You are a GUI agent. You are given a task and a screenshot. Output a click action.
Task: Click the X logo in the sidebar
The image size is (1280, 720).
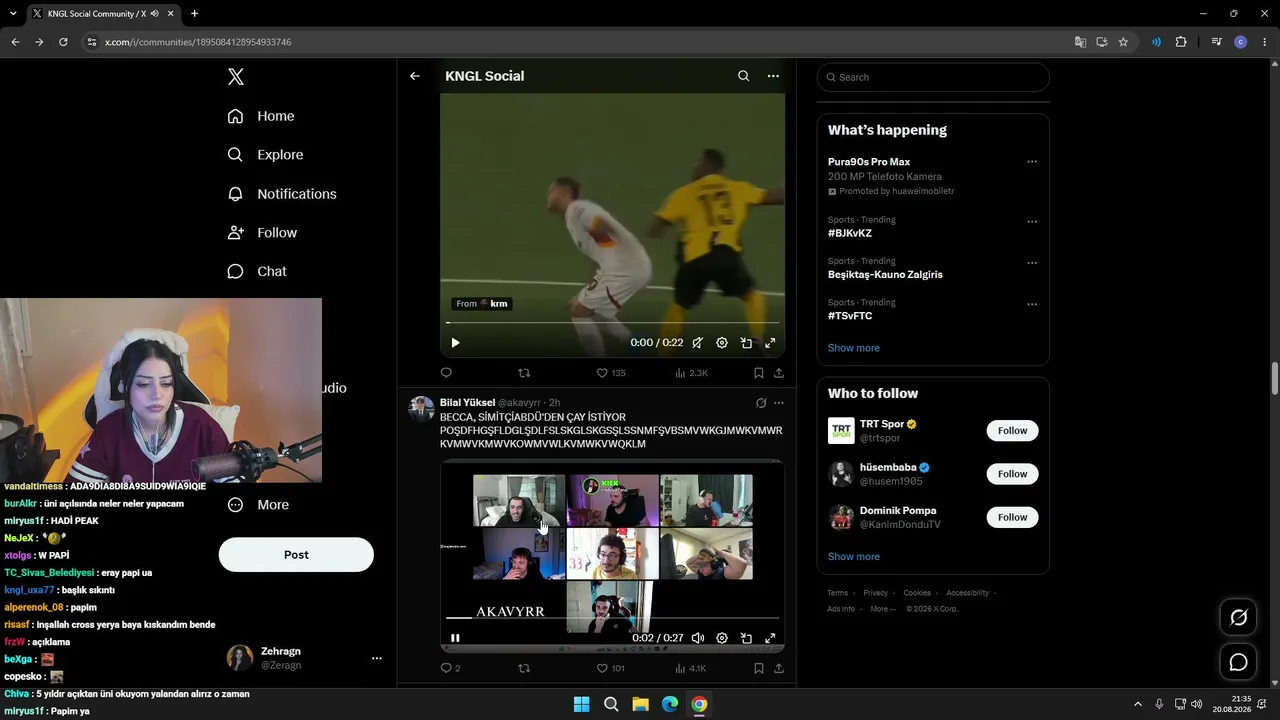click(x=236, y=77)
